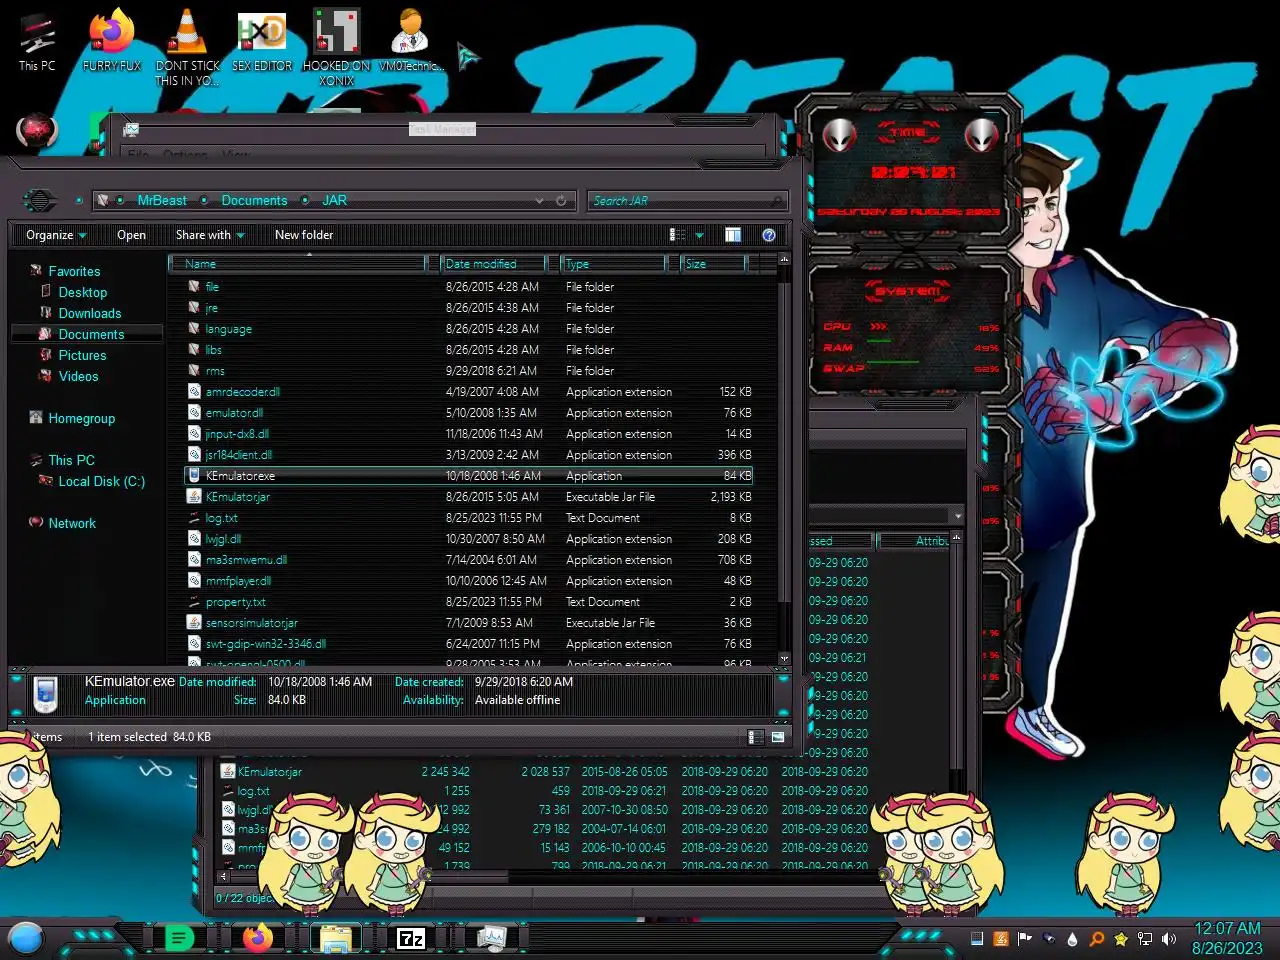Open the green Spotify-like taskbar icon
1280x960 pixels.
tap(179, 938)
